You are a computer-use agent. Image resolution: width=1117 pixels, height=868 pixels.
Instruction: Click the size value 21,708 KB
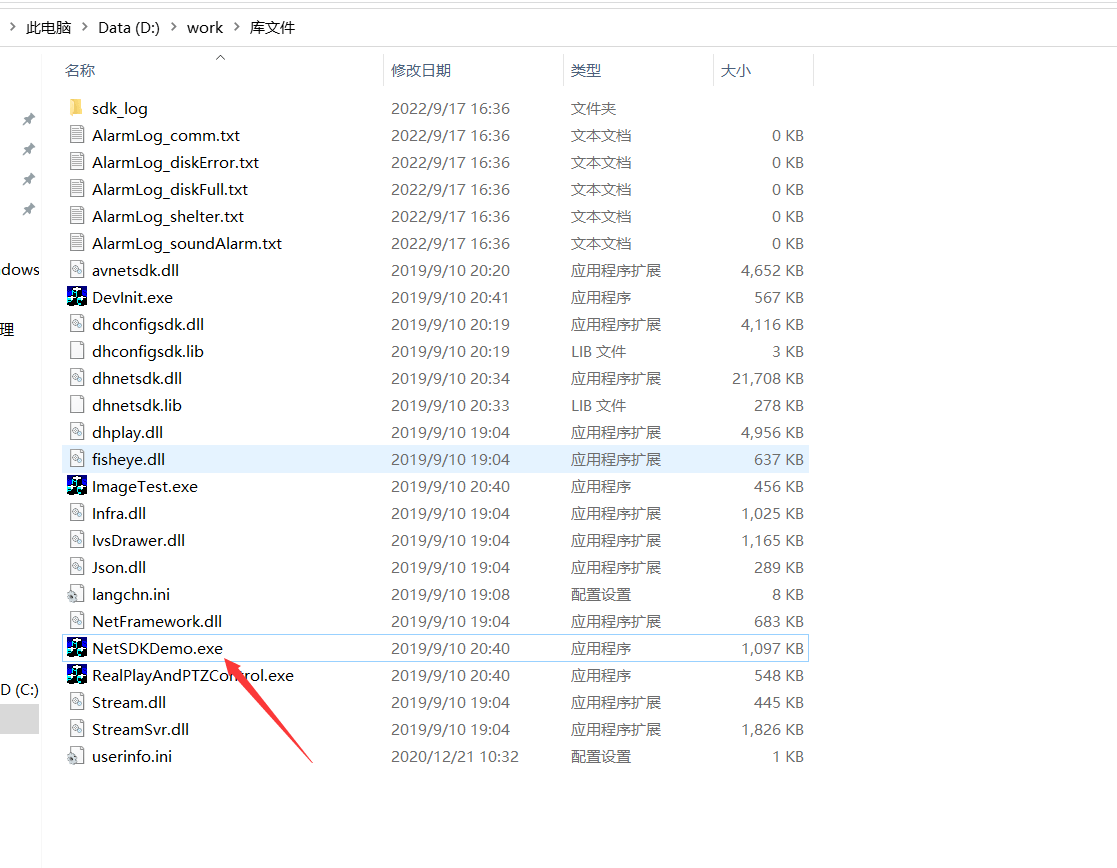(x=768, y=378)
